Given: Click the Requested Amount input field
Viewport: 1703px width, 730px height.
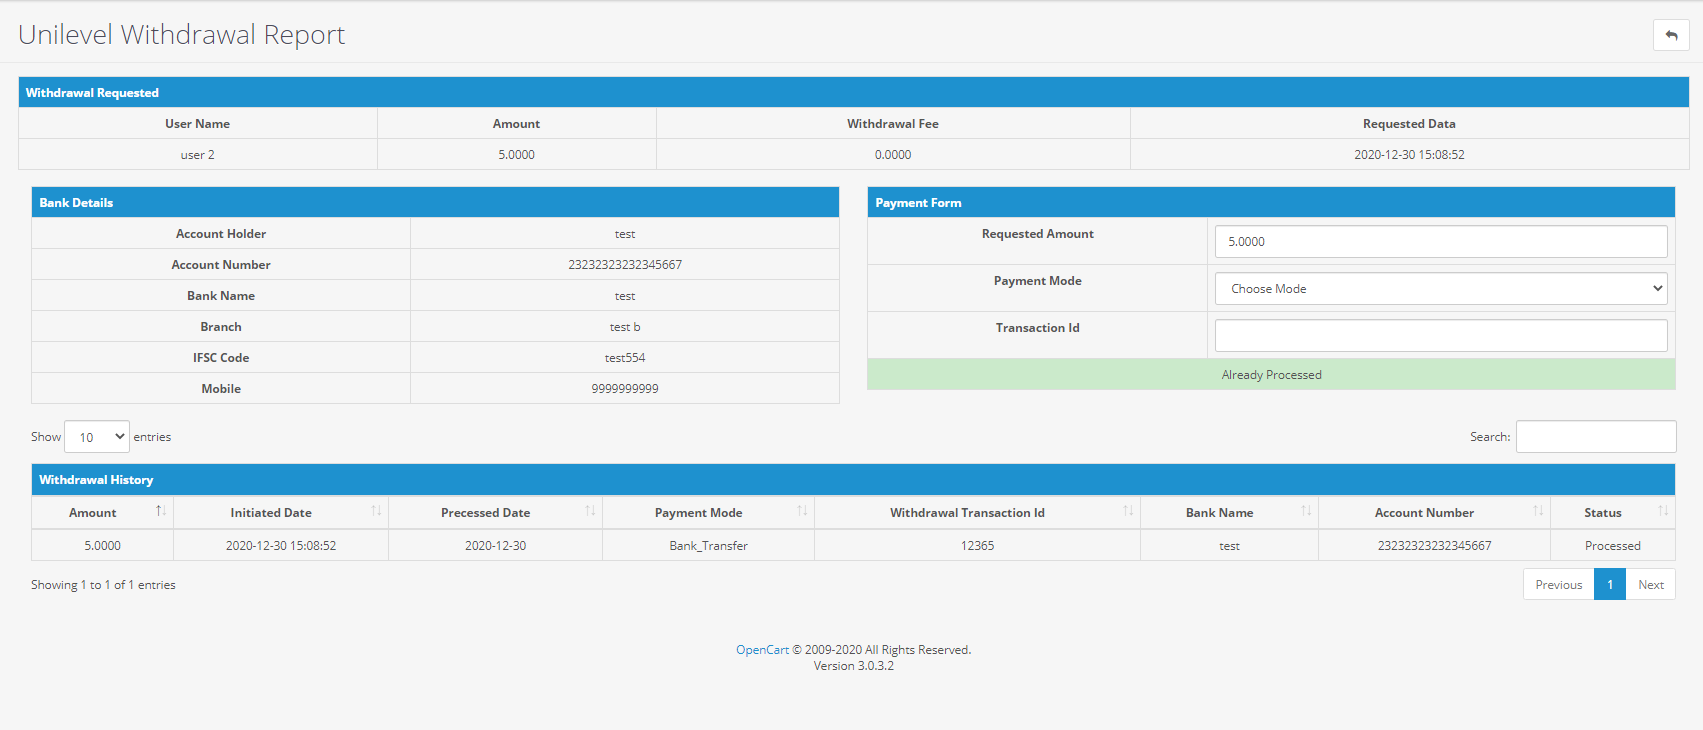Looking at the screenshot, I should point(1440,242).
